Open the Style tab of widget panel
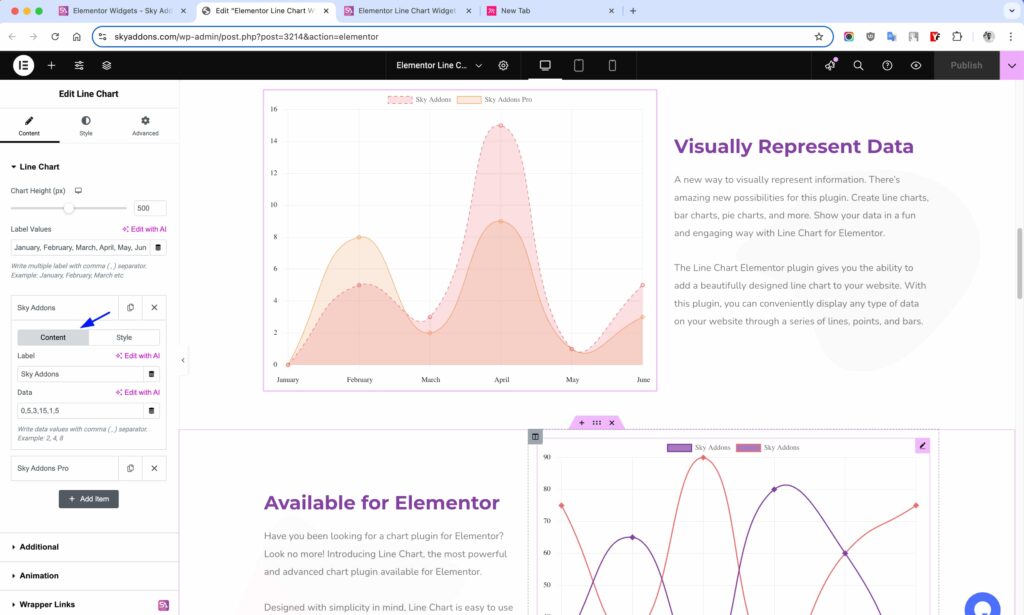Image resolution: width=1024 pixels, height=615 pixels. pyautogui.click(x=86, y=126)
